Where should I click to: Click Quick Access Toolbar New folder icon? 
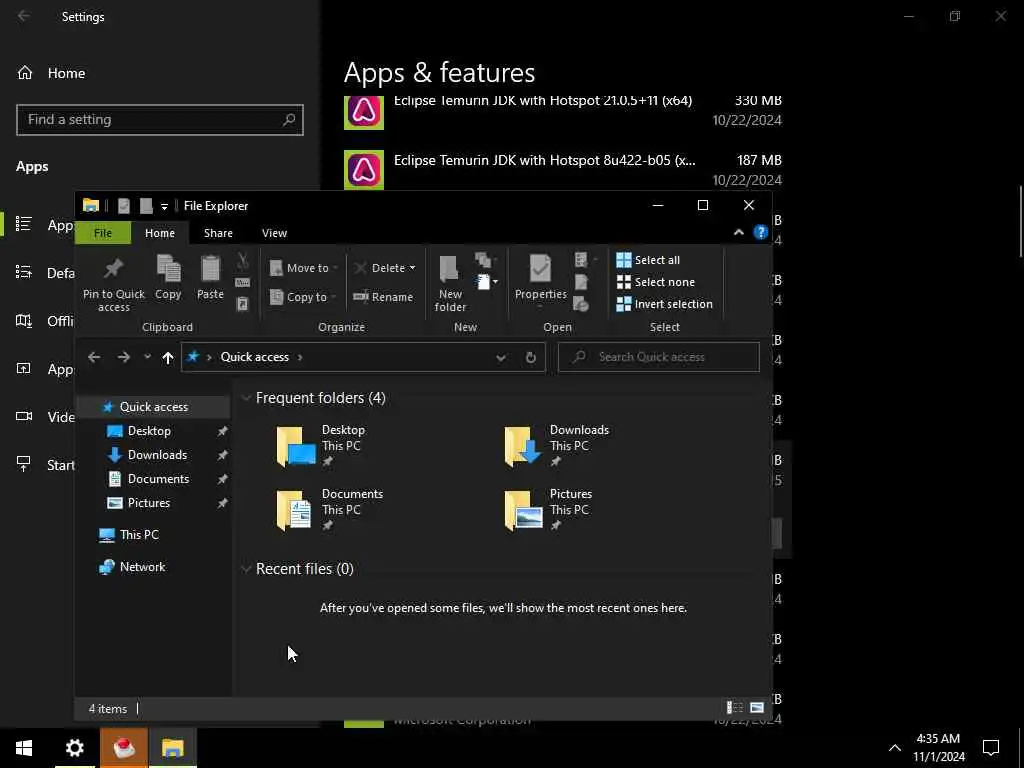pos(146,206)
